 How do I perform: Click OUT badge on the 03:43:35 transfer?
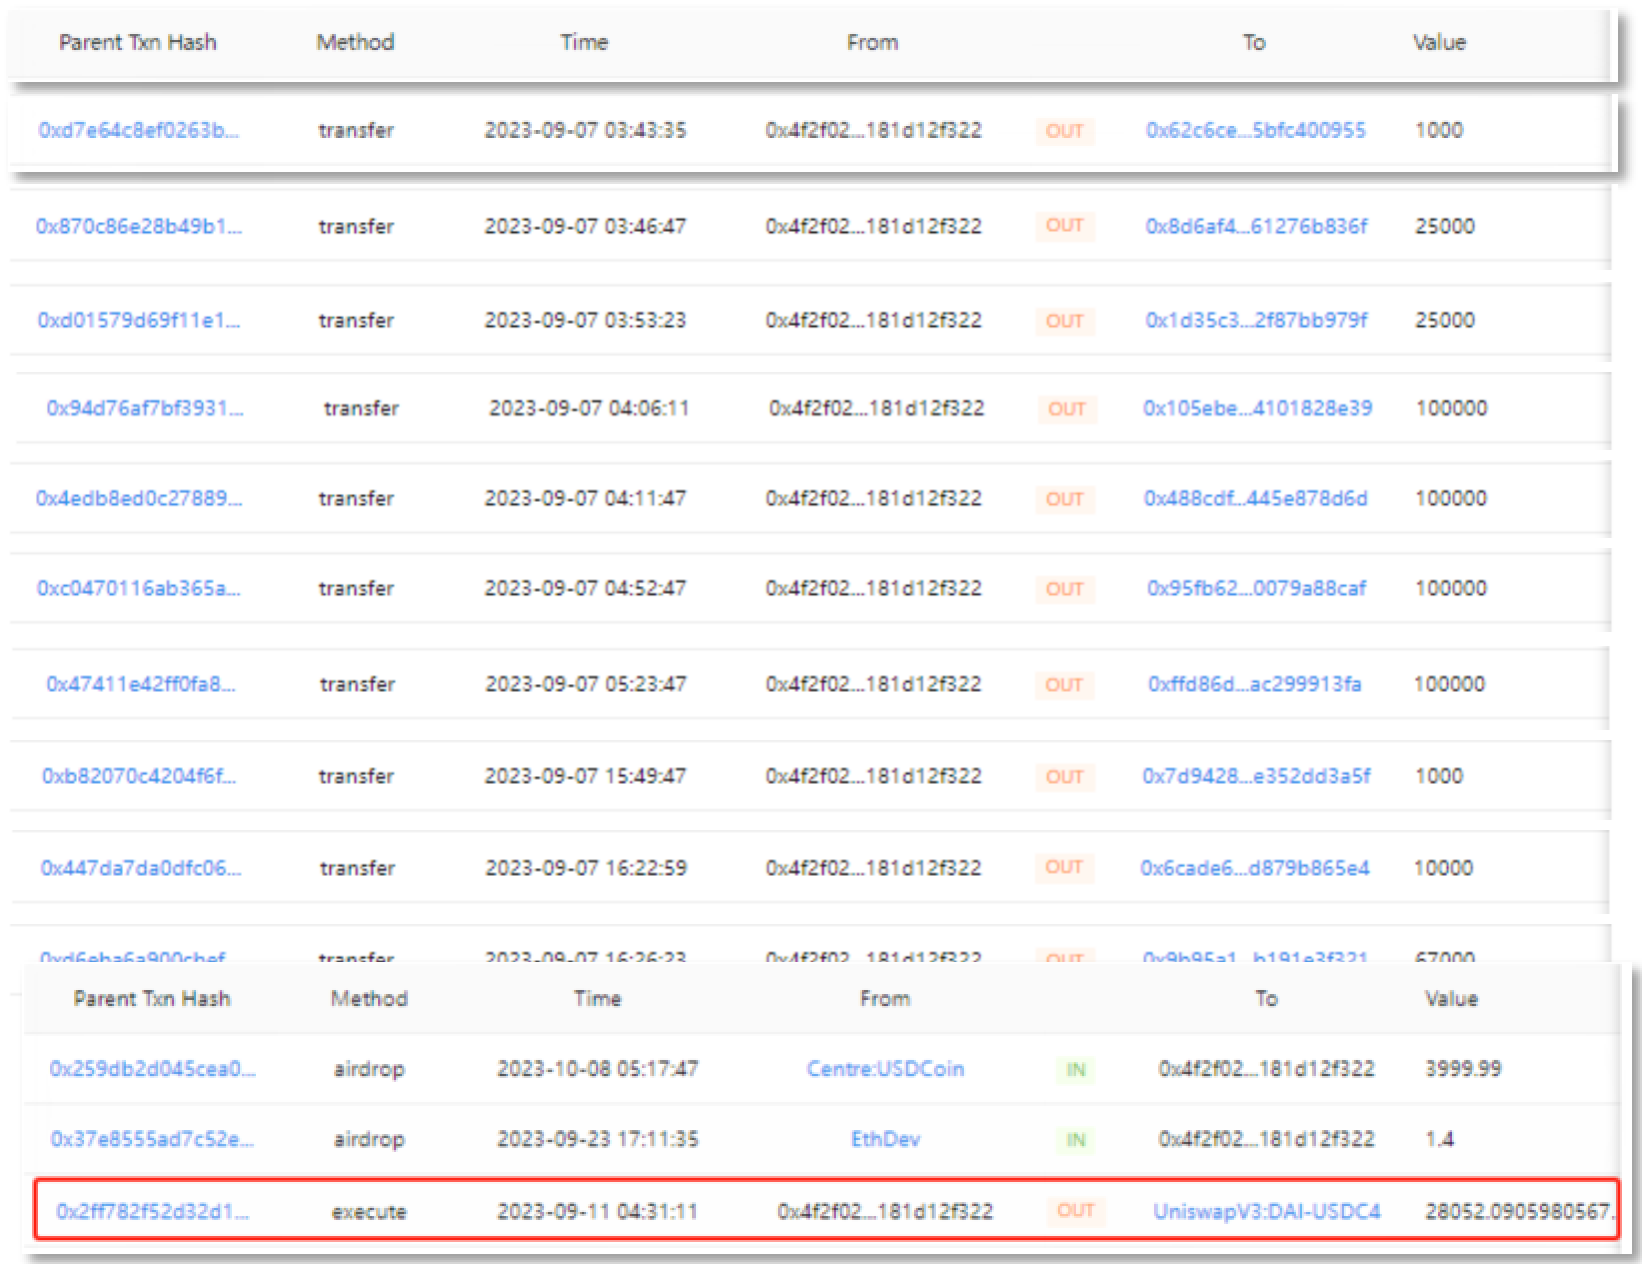pos(1064,131)
